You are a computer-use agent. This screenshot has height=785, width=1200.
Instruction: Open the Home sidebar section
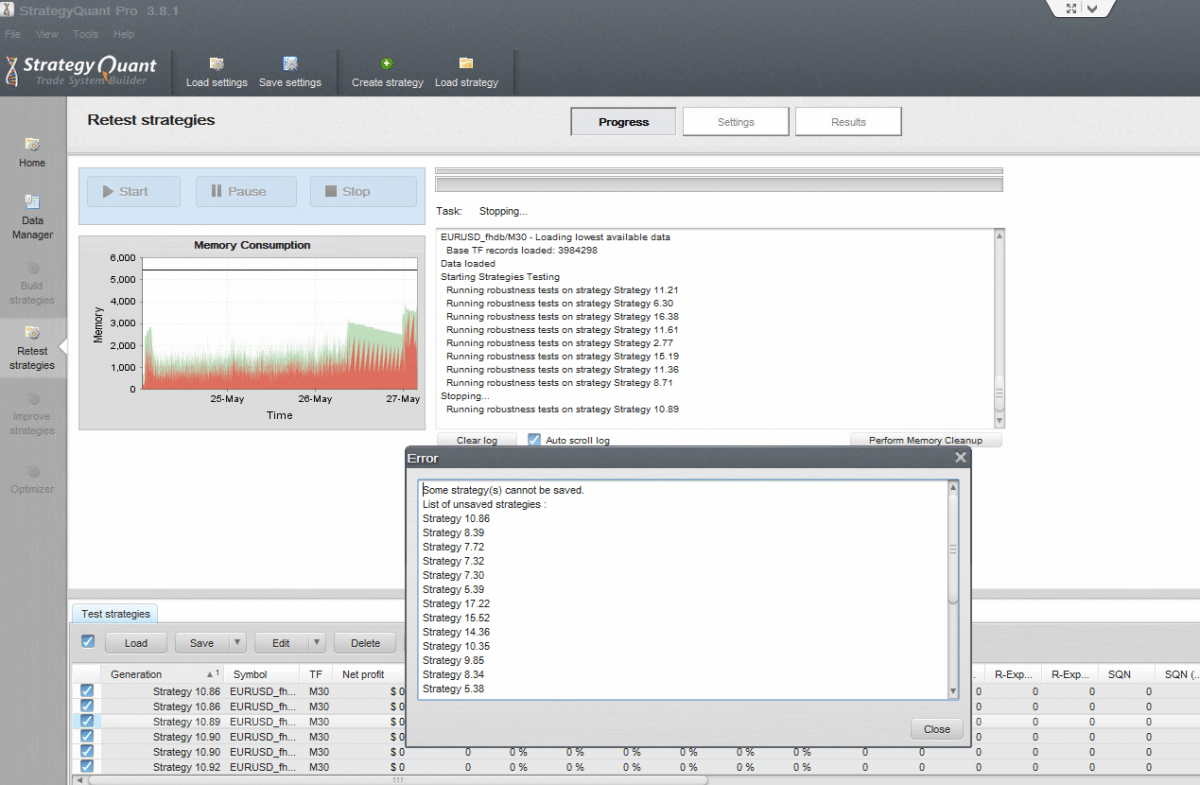32,152
